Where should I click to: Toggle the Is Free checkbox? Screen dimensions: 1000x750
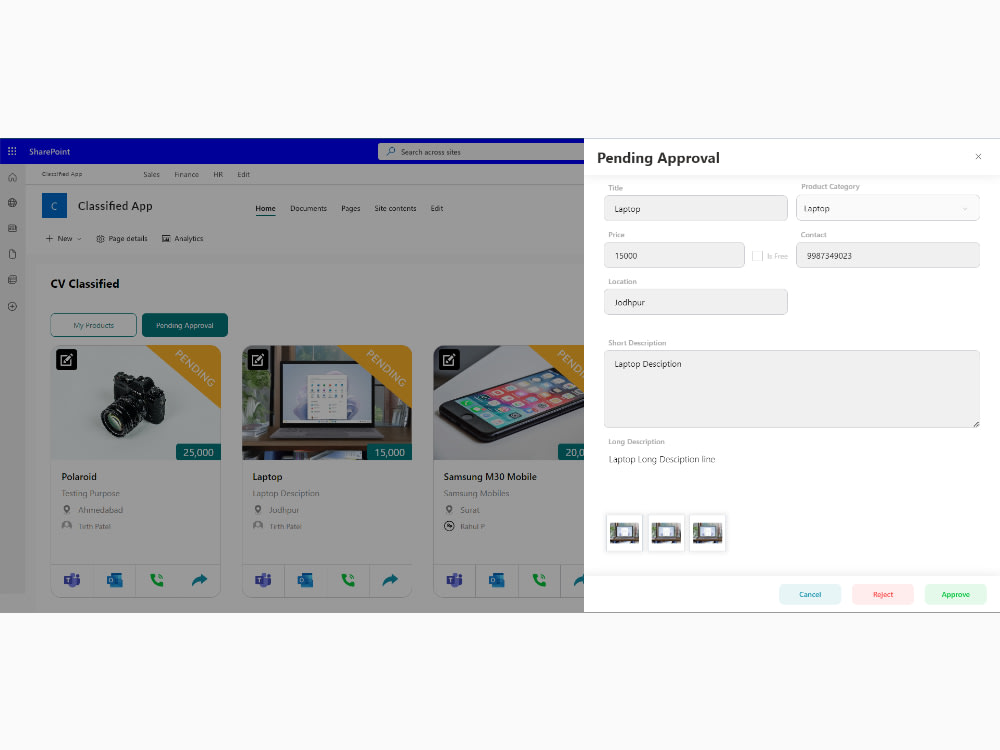pyautogui.click(x=757, y=256)
